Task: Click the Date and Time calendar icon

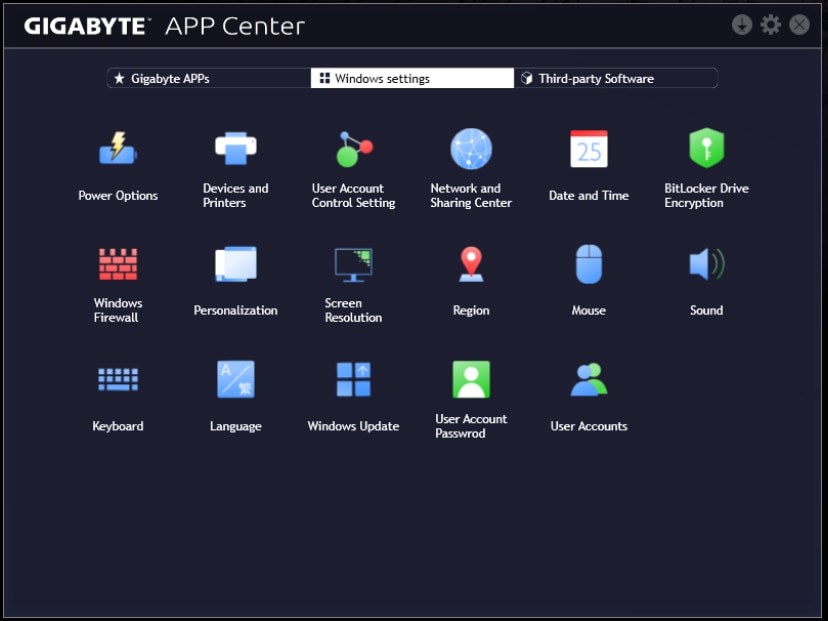Action: [588, 149]
